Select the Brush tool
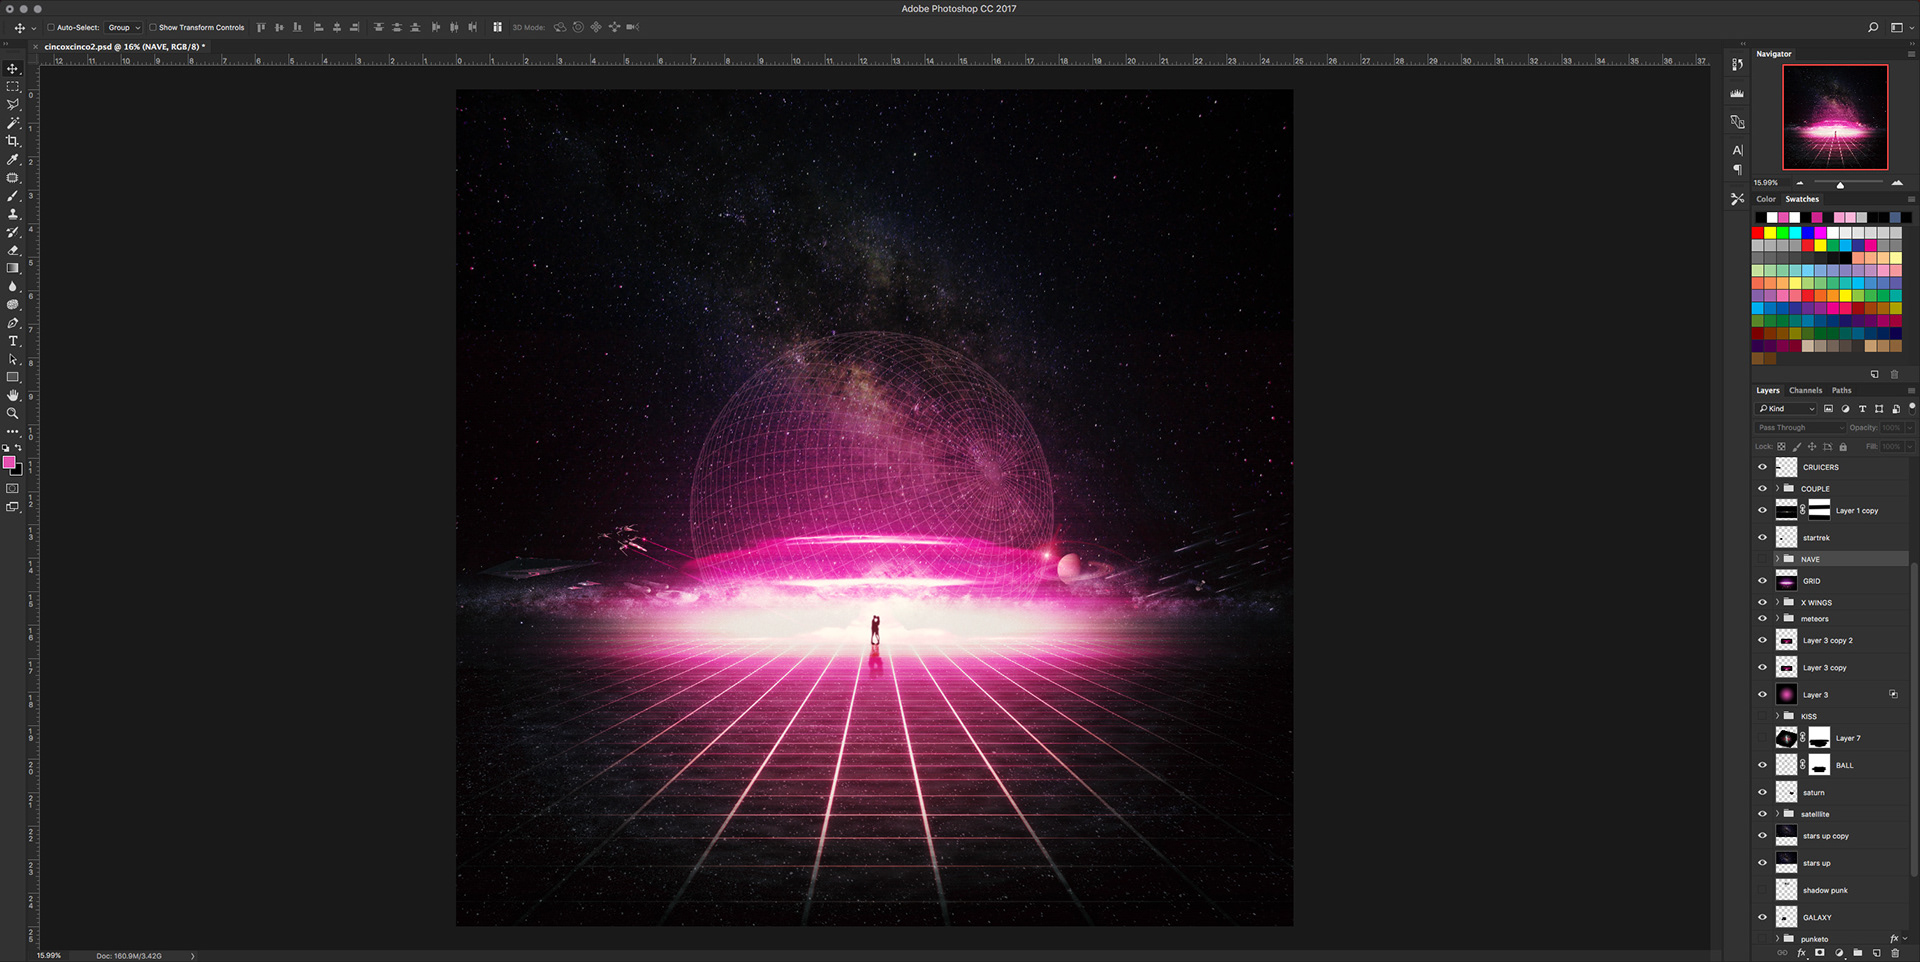 [13, 196]
